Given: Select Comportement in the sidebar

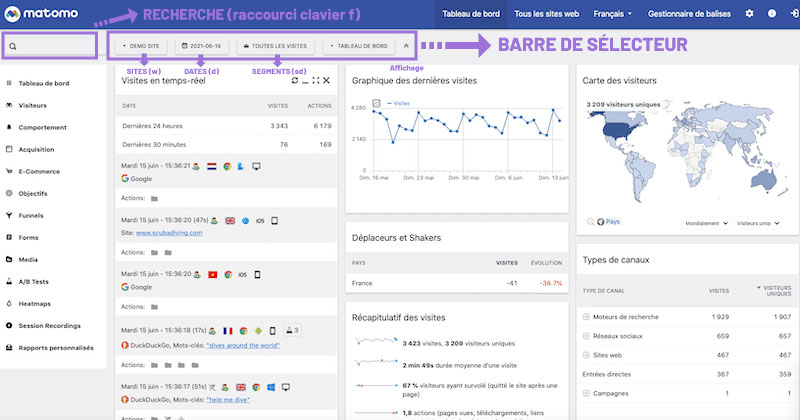Looking at the screenshot, I should (x=42, y=127).
